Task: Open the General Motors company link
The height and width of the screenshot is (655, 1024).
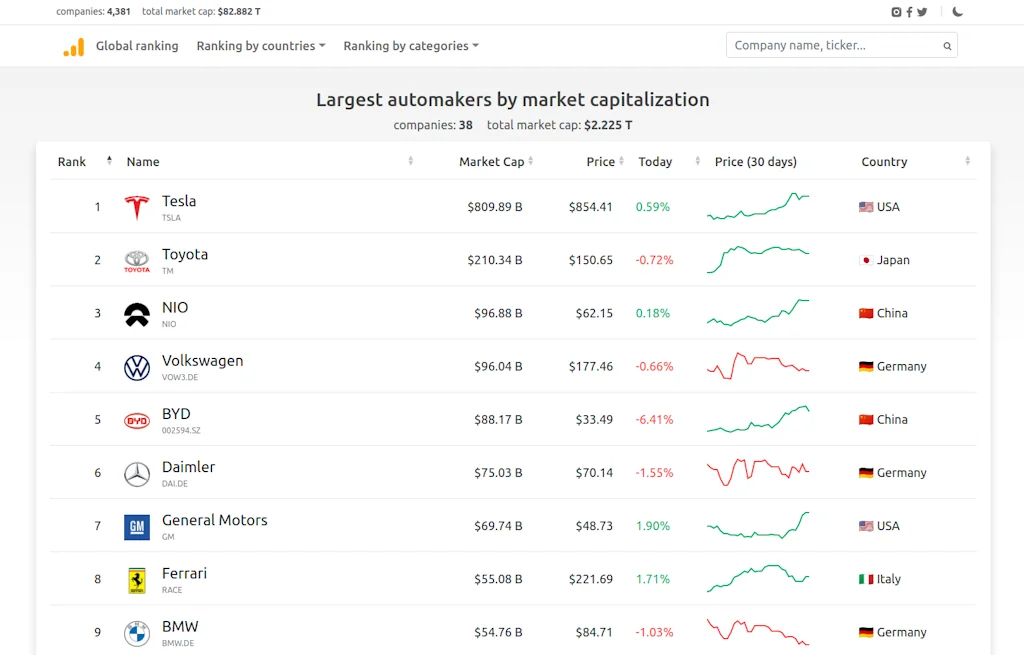Action: [x=214, y=520]
